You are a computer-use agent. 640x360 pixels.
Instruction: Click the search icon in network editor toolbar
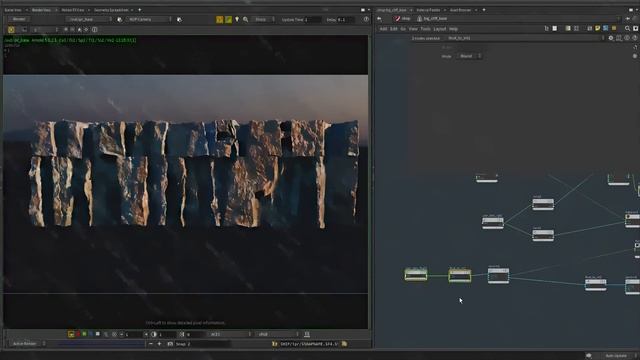627,28
